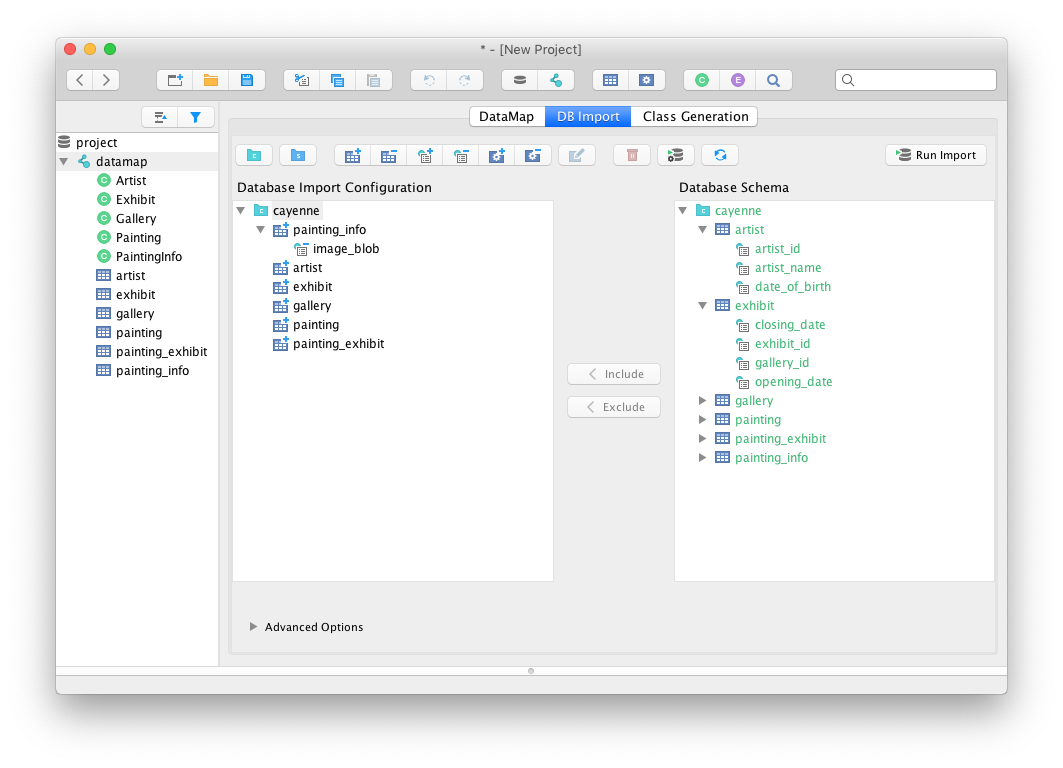
Task: Click the Refresh DB schema icon
Action: (x=719, y=155)
